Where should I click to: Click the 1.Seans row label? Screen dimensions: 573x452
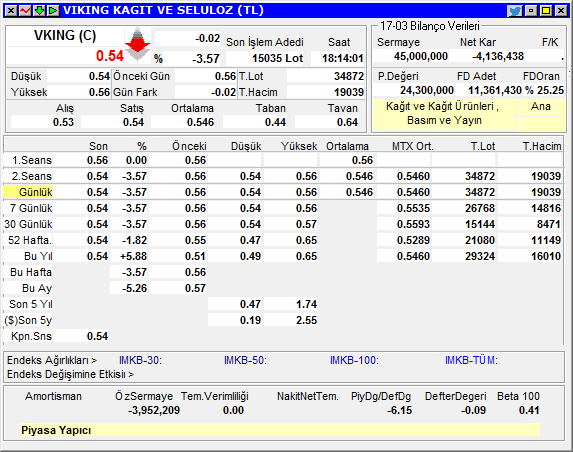(x=32, y=160)
